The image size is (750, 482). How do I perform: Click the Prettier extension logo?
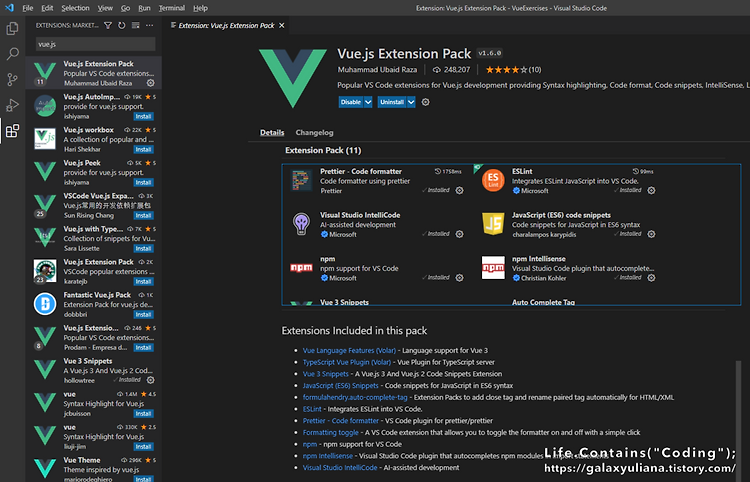[x=301, y=180]
